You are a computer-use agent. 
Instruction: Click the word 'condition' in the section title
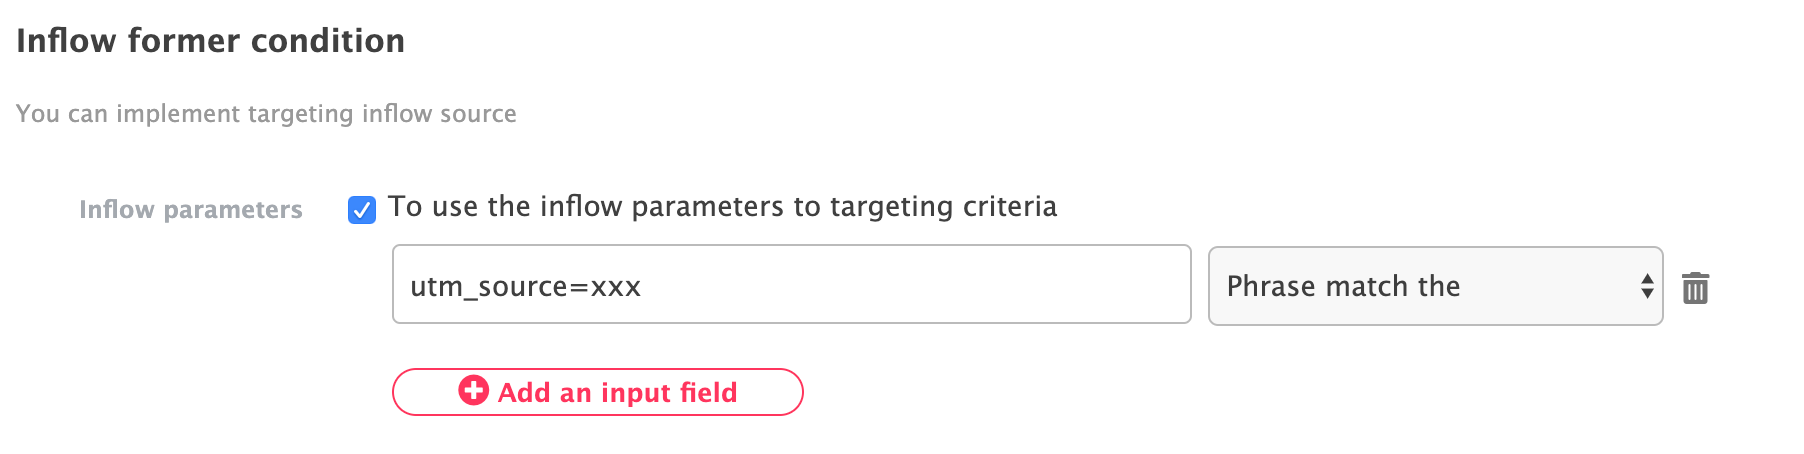tap(327, 41)
